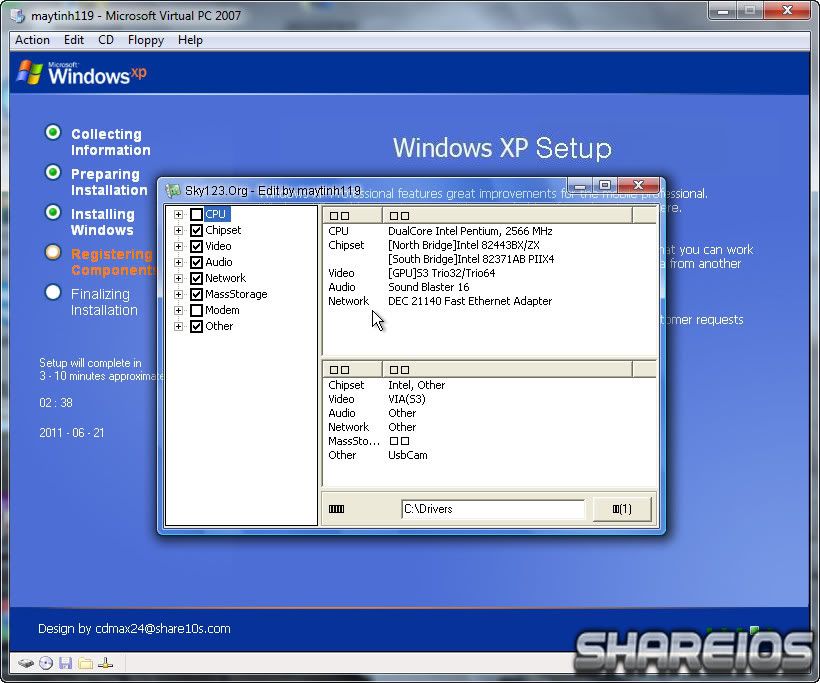Image resolution: width=820 pixels, height=683 pixels.
Task: Open the Help menu
Action: click(190, 40)
